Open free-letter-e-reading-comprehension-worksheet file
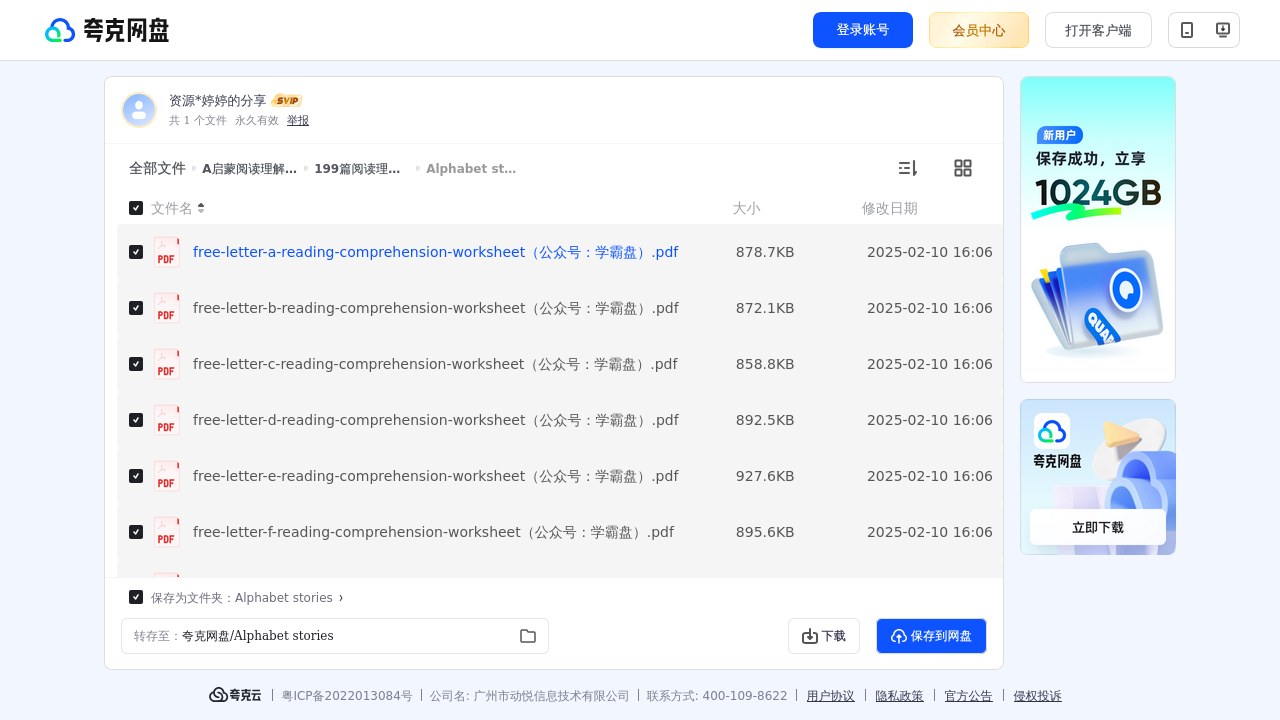Viewport: 1280px width, 720px height. [x=435, y=476]
